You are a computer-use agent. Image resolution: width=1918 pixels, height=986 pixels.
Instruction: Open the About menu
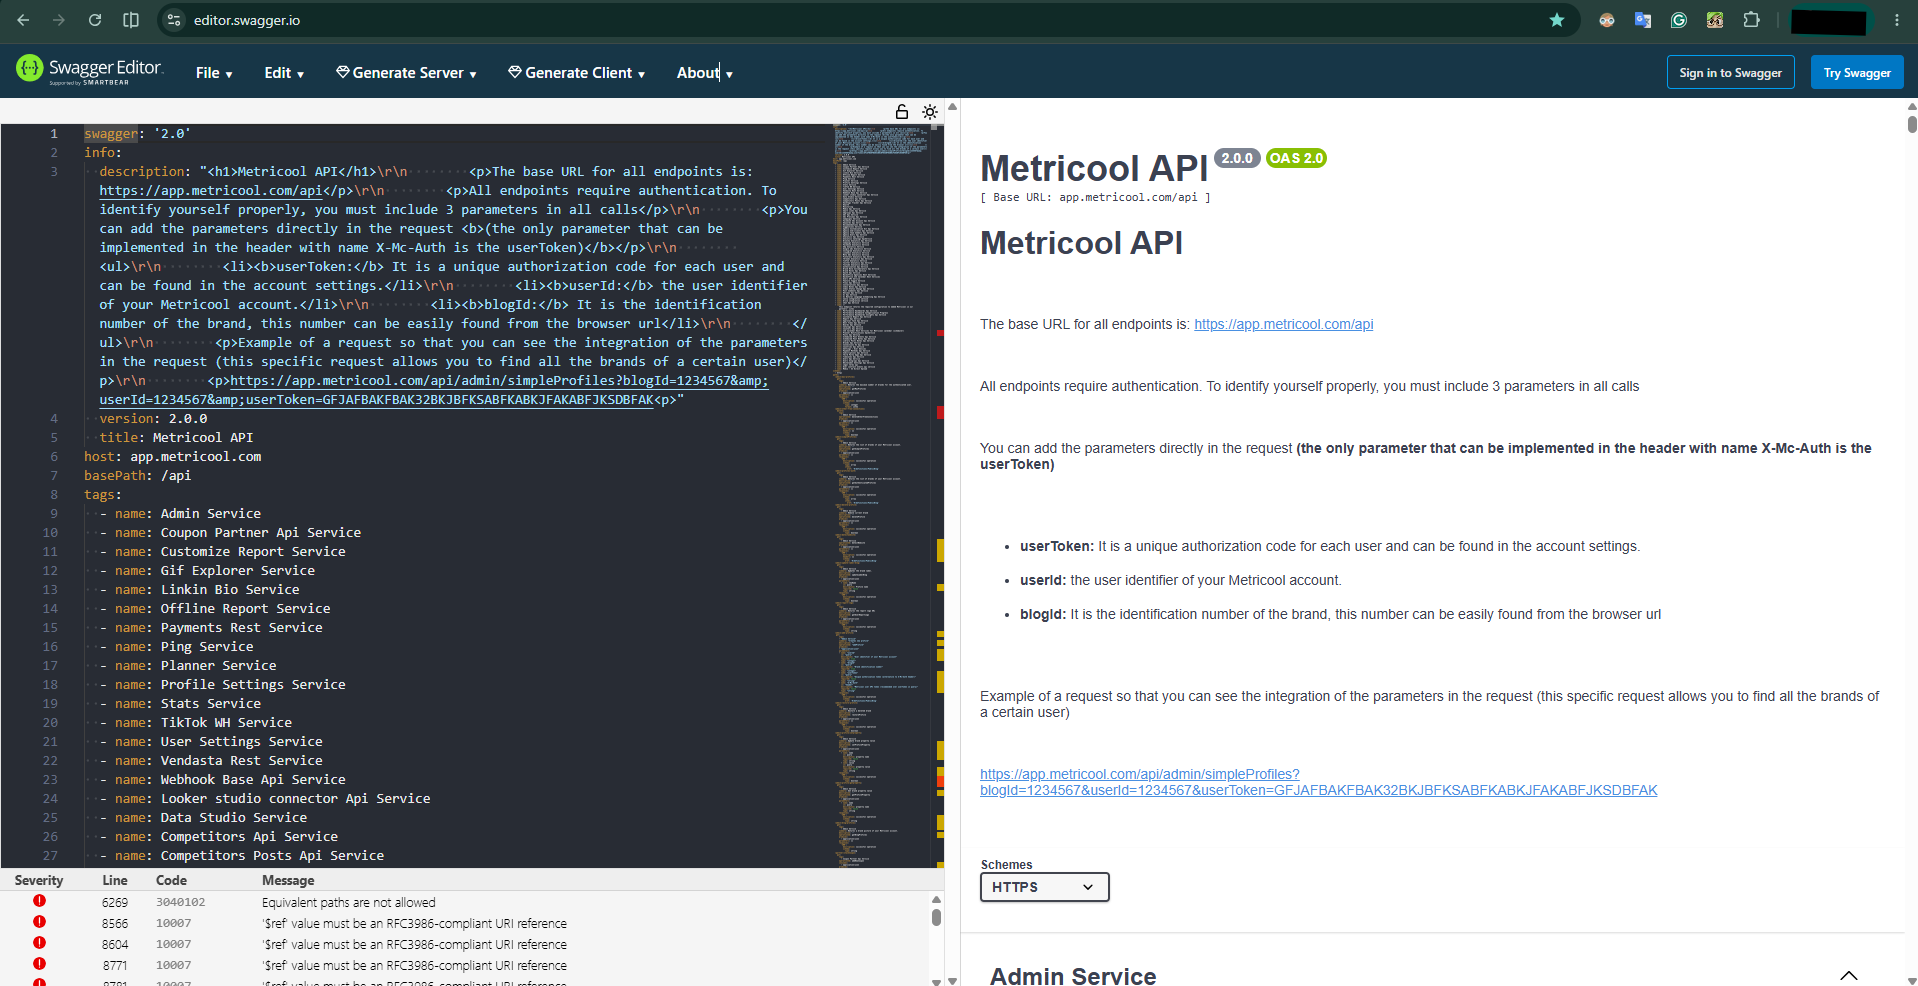[x=704, y=73]
